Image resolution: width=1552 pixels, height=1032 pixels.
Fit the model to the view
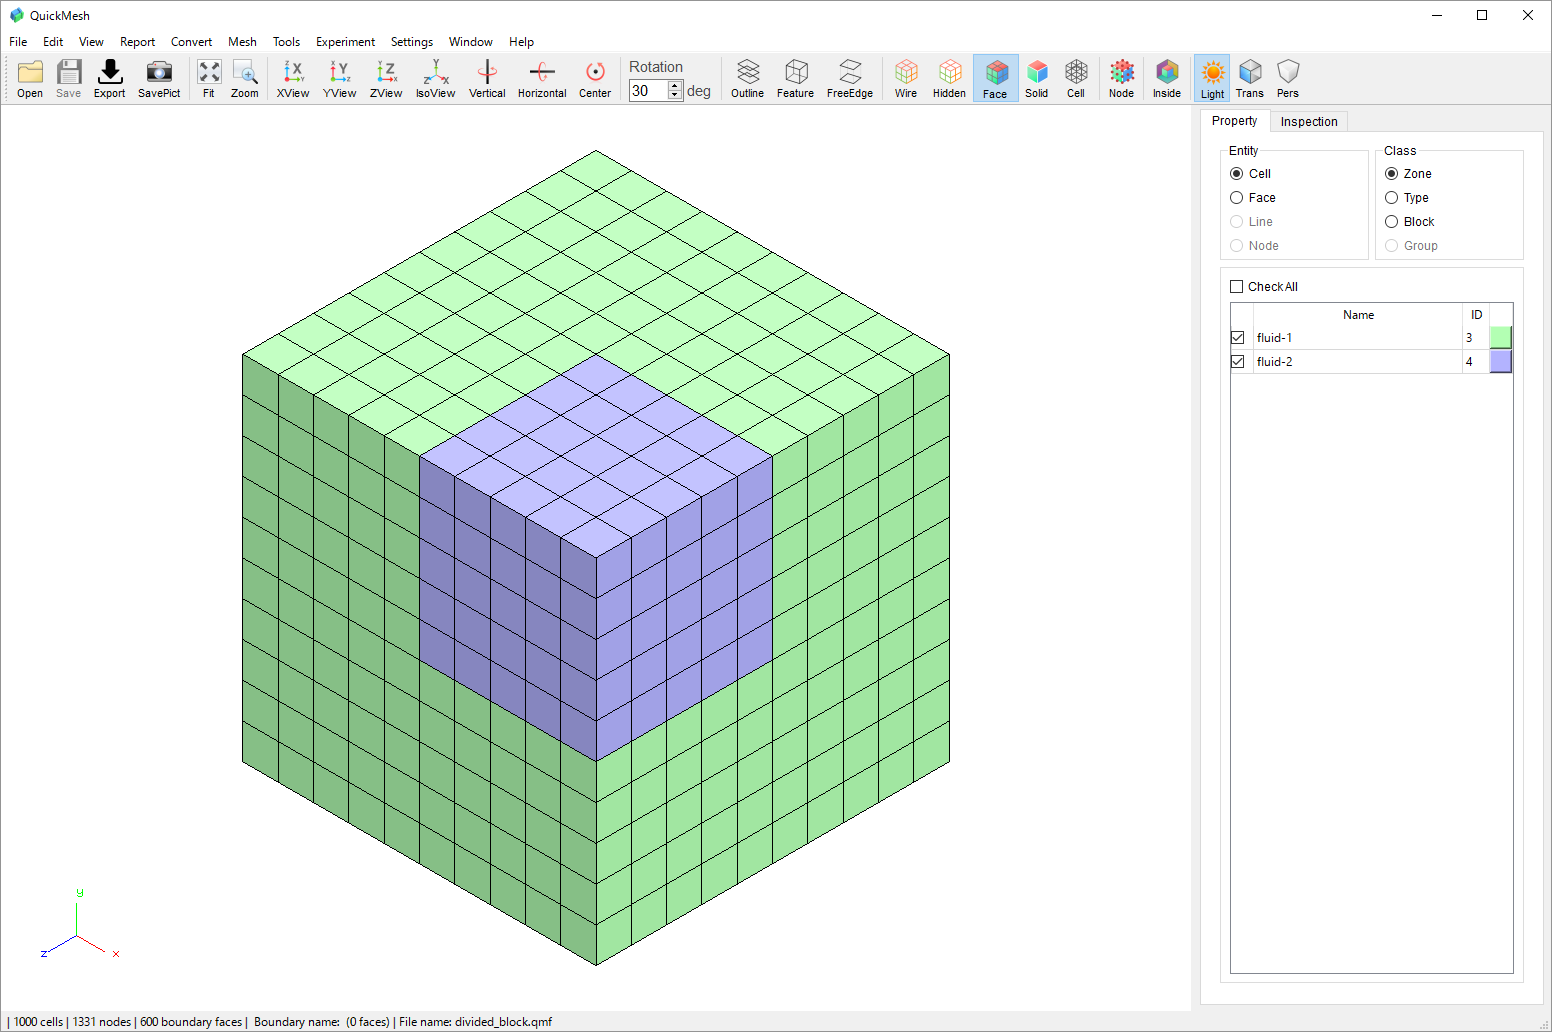tap(209, 78)
